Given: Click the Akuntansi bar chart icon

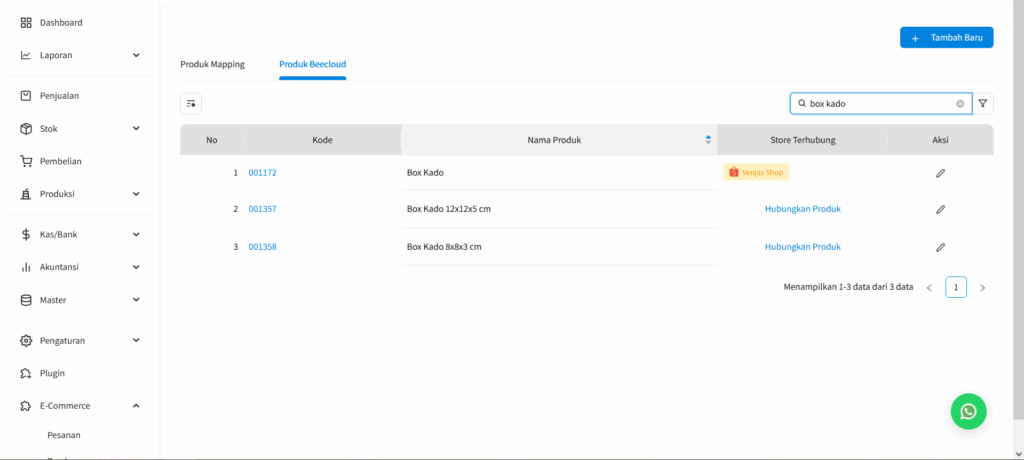Looking at the screenshot, I should 26,267.
